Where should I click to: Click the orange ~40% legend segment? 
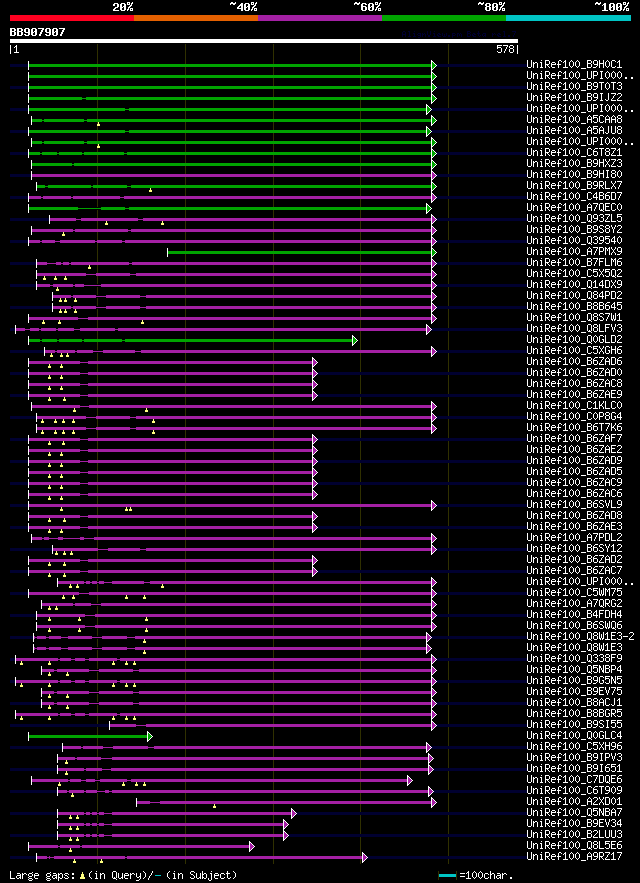196,17
